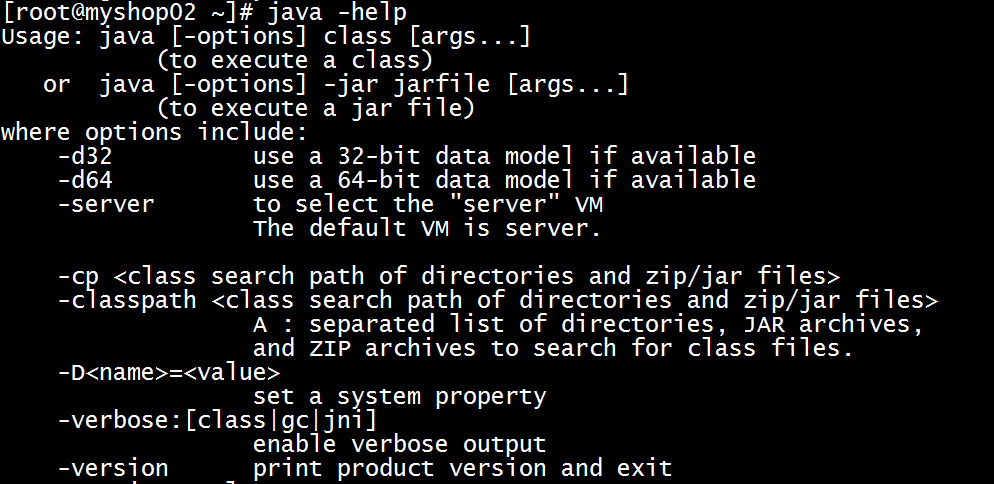Click the "(to execute a class)" text

(x=294, y=61)
